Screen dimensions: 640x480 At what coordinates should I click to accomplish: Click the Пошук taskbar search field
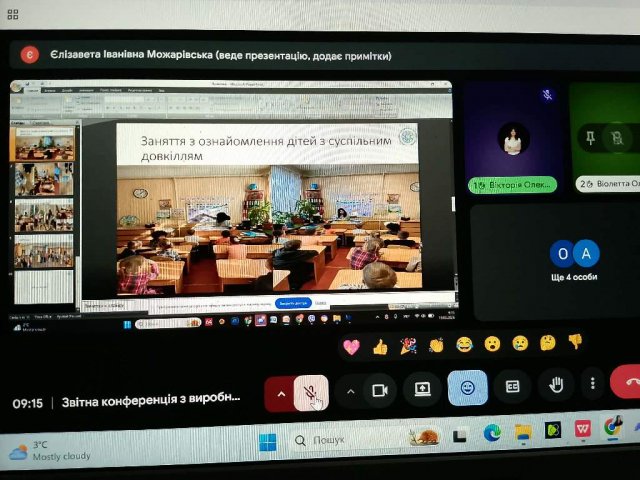coord(367,439)
